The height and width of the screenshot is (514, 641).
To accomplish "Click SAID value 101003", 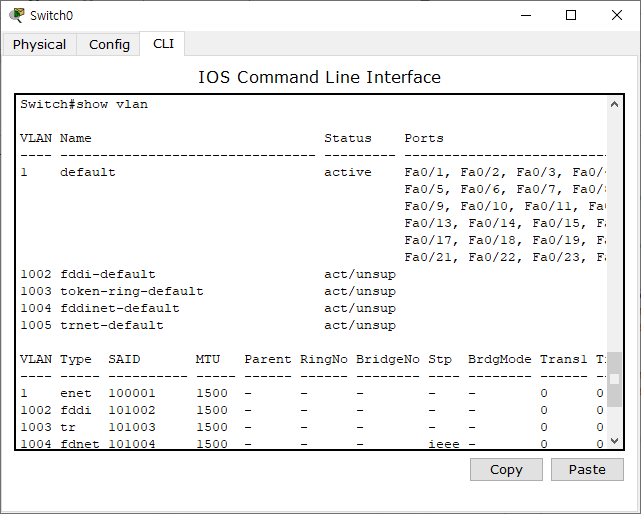I will pyautogui.click(x=132, y=427).
